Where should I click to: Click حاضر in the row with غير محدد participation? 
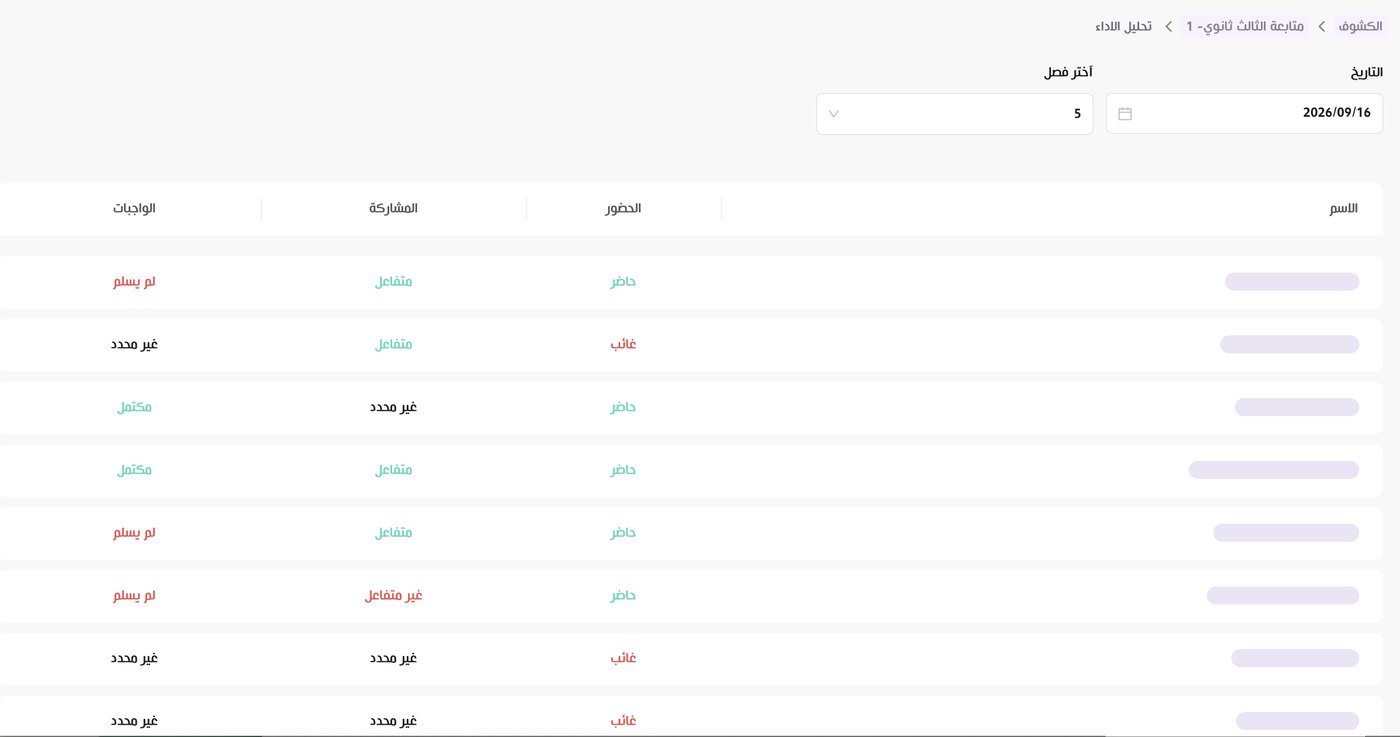623,407
